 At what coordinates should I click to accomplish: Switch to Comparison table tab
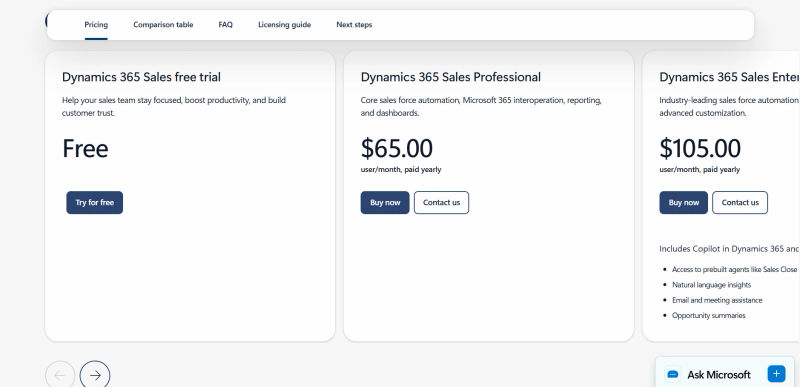[163, 24]
